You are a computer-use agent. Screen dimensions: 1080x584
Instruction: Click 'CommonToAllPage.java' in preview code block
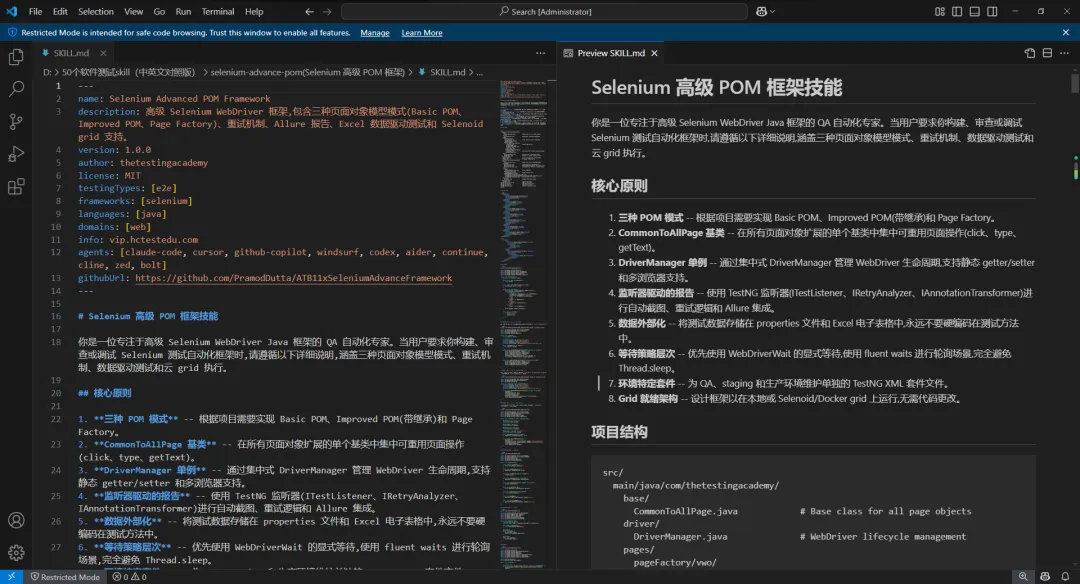tap(685, 511)
